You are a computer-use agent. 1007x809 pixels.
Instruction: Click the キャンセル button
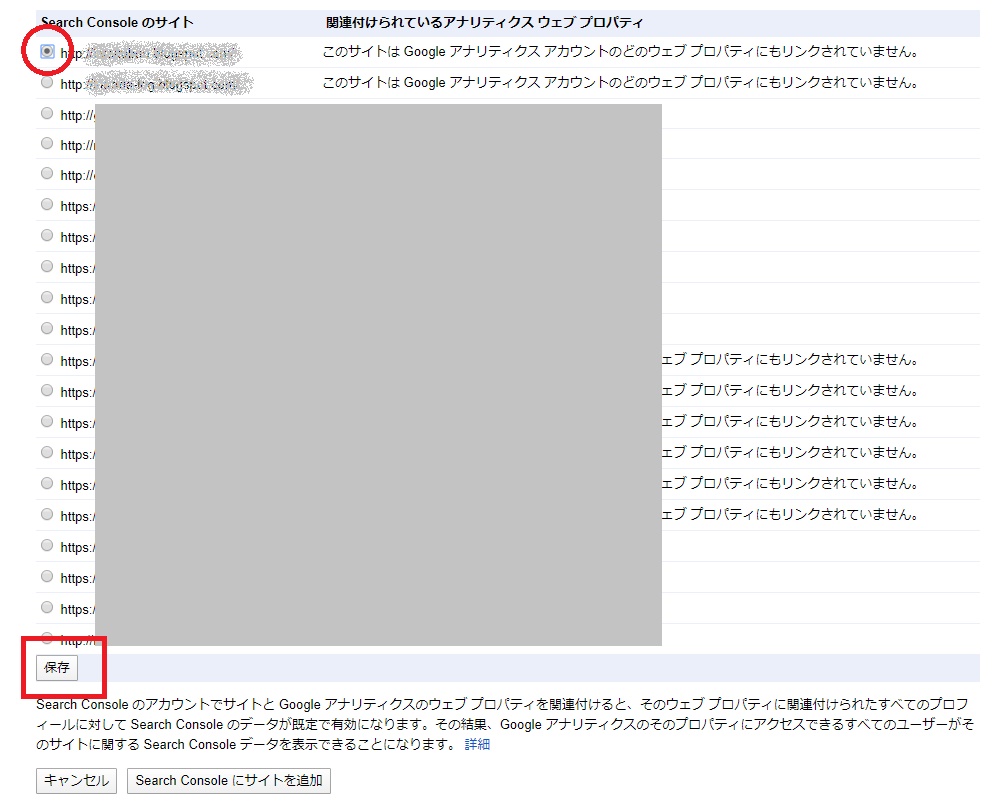(x=76, y=781)
